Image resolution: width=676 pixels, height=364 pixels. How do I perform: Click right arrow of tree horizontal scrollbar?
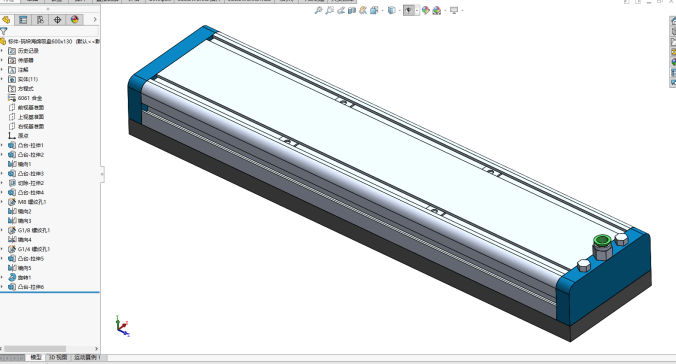[x=96, y=348]
